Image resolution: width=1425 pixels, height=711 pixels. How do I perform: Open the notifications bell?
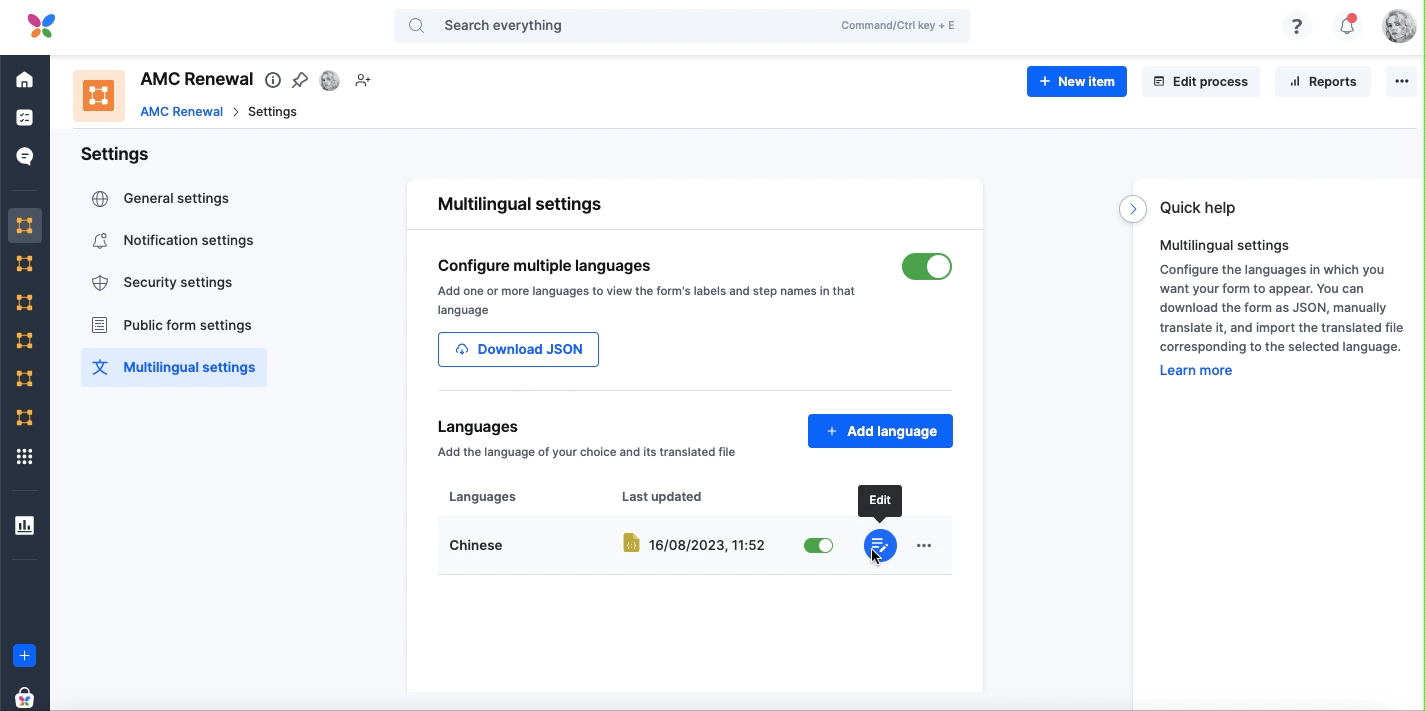(x=1347, y=26)
